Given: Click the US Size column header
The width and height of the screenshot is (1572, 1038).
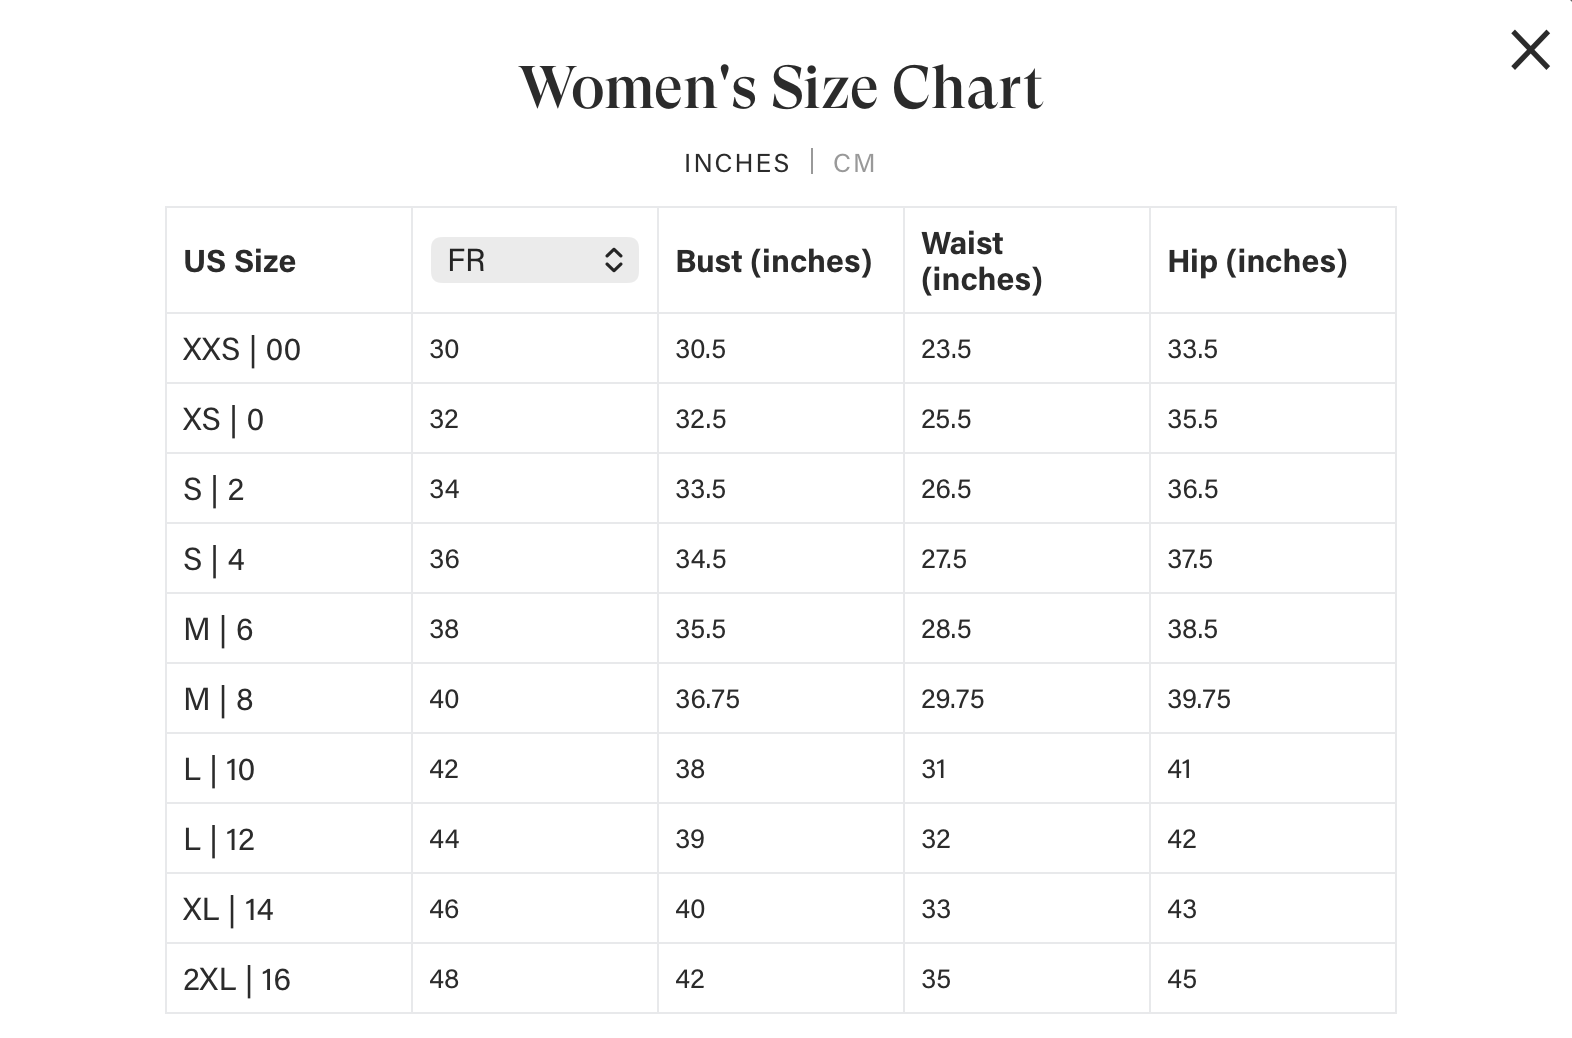Looking at the screenshot, I should pos(240,261).
